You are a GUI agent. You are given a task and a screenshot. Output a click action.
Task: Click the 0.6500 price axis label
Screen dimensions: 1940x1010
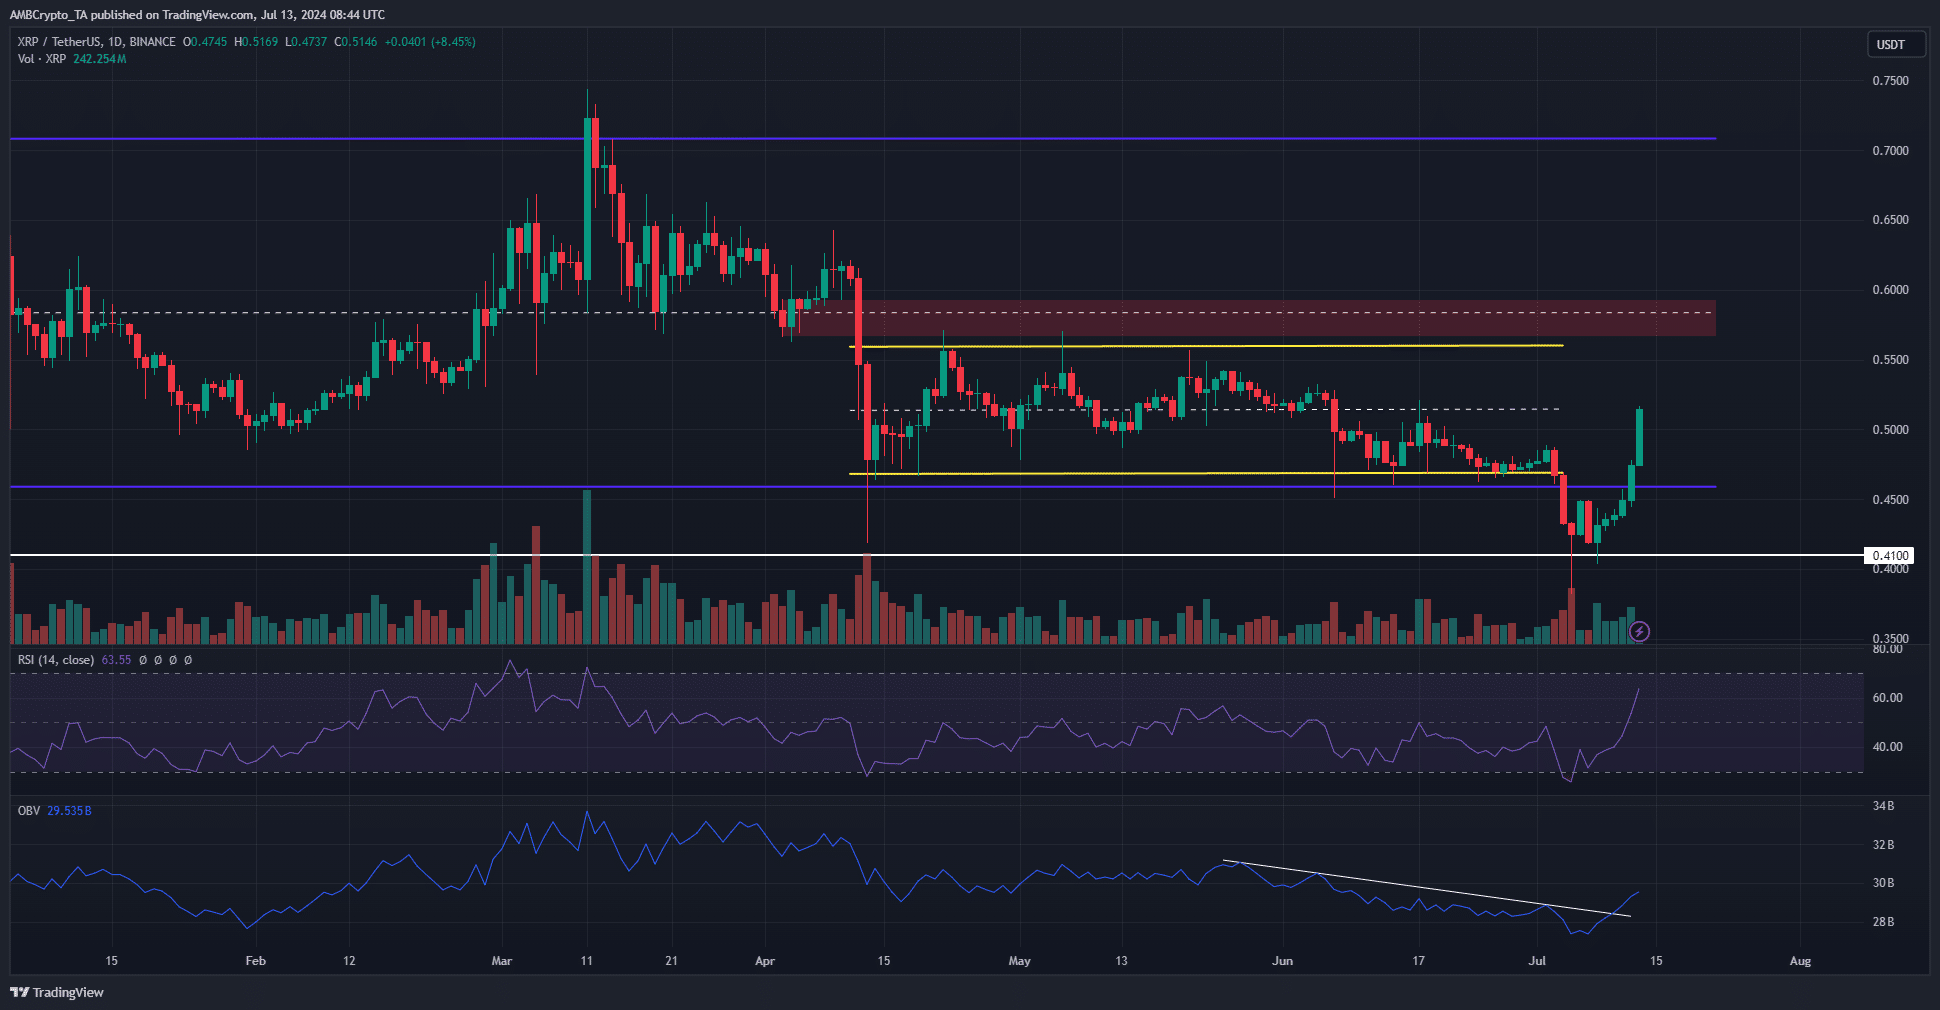pyautogui.click(x=1890, y=220)
